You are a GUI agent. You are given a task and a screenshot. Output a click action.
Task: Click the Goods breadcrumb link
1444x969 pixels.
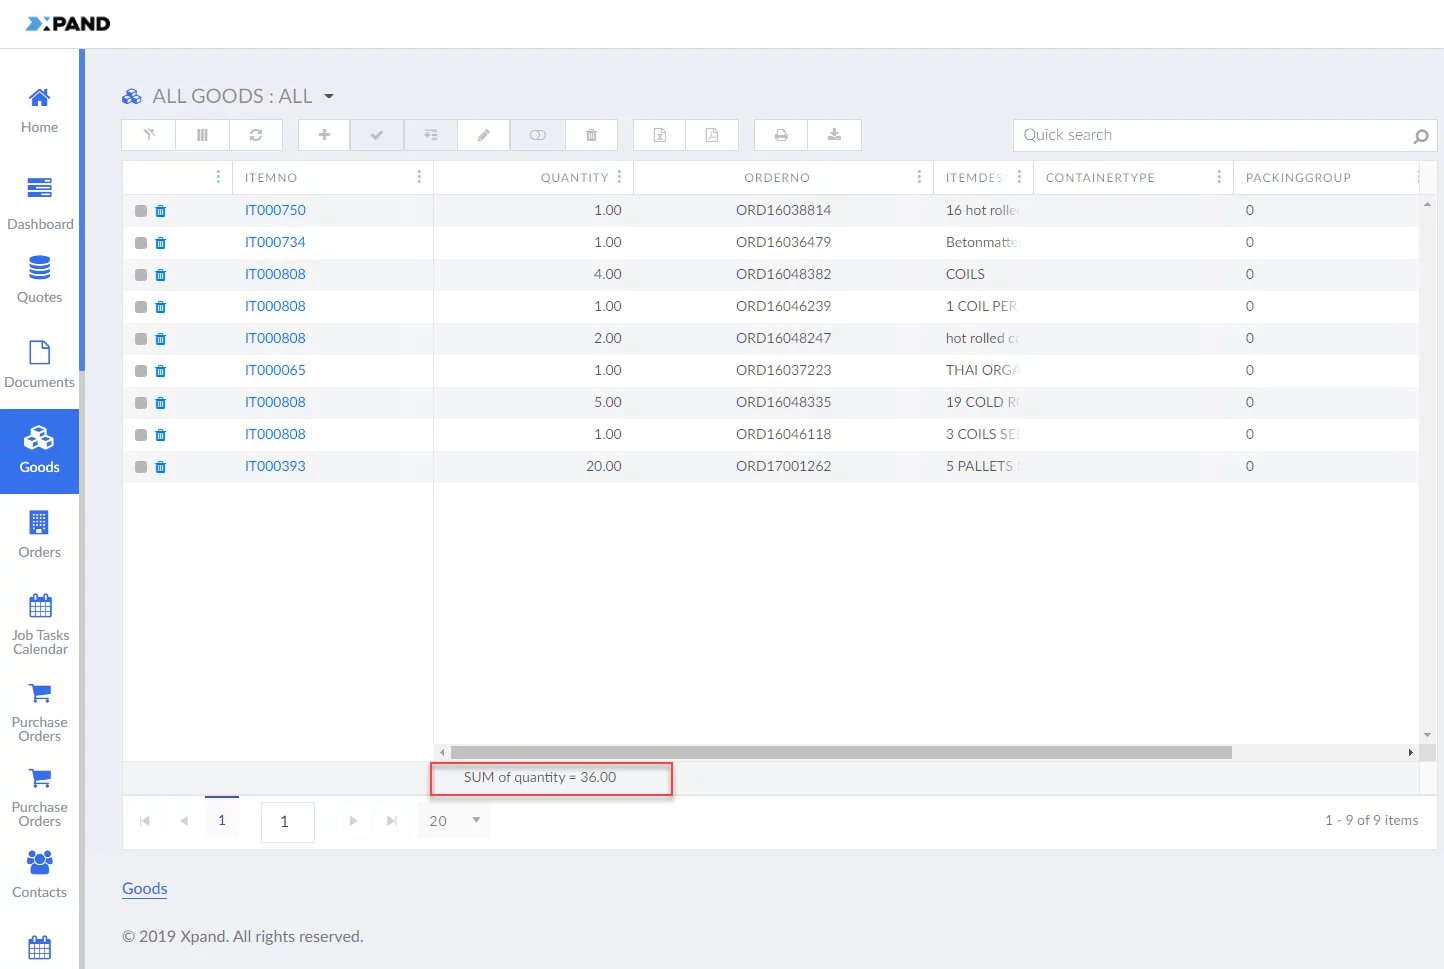pos(145,888)
